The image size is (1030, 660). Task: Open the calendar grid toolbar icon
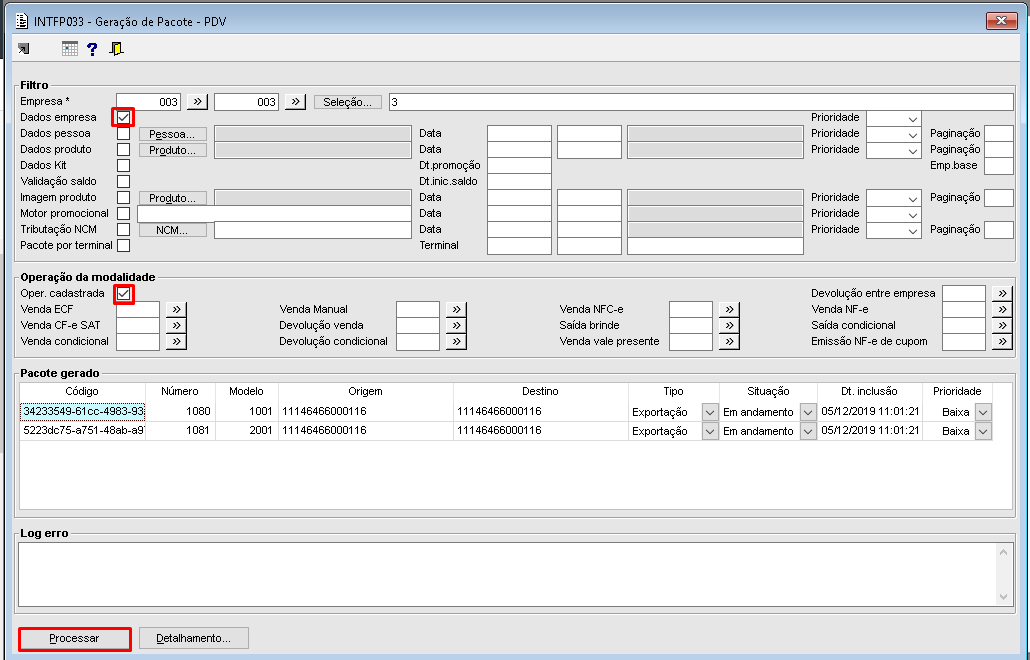70,49
